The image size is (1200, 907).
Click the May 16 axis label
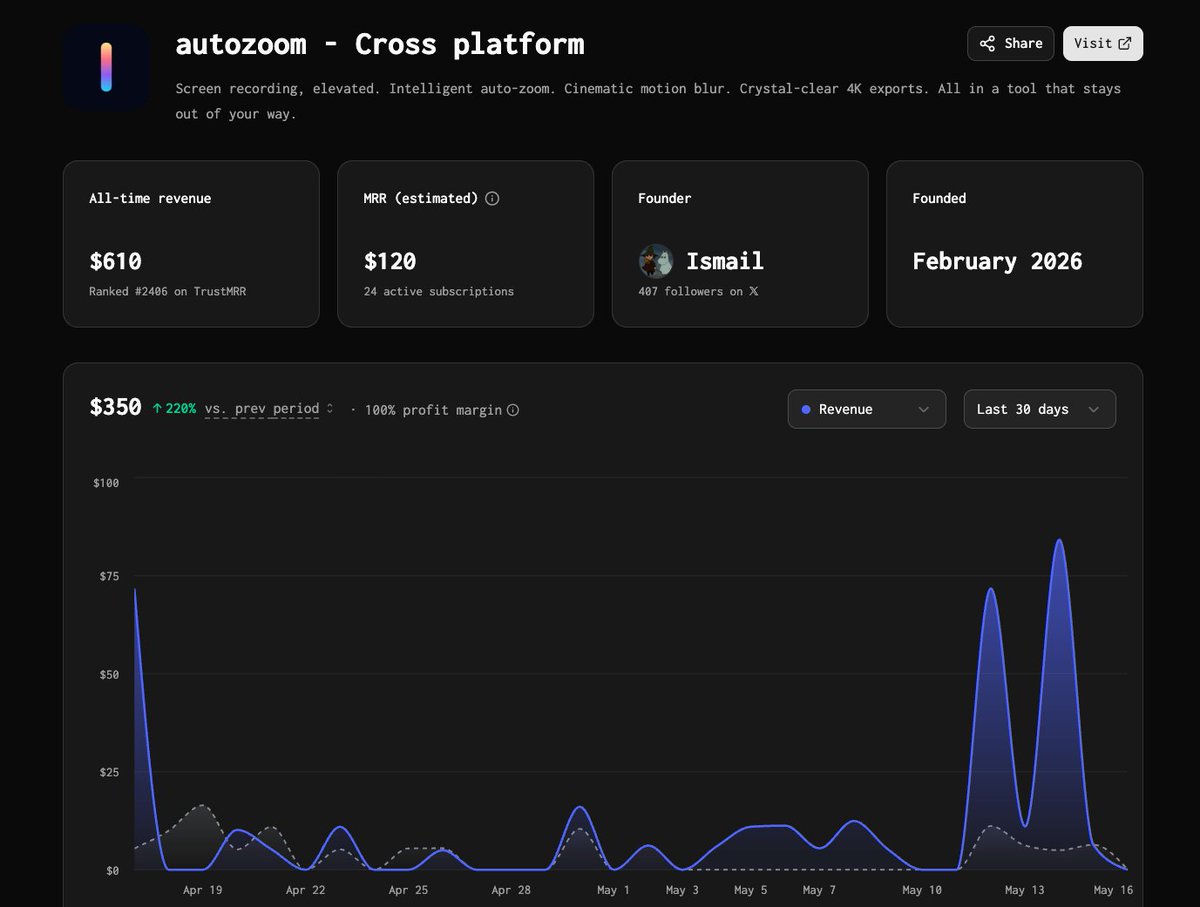[x=1113, y=890]
